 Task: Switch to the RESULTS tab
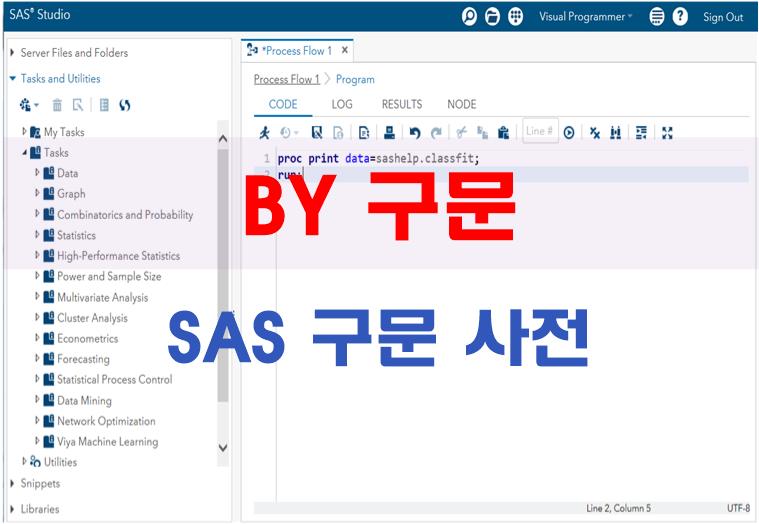coord(402,104)
